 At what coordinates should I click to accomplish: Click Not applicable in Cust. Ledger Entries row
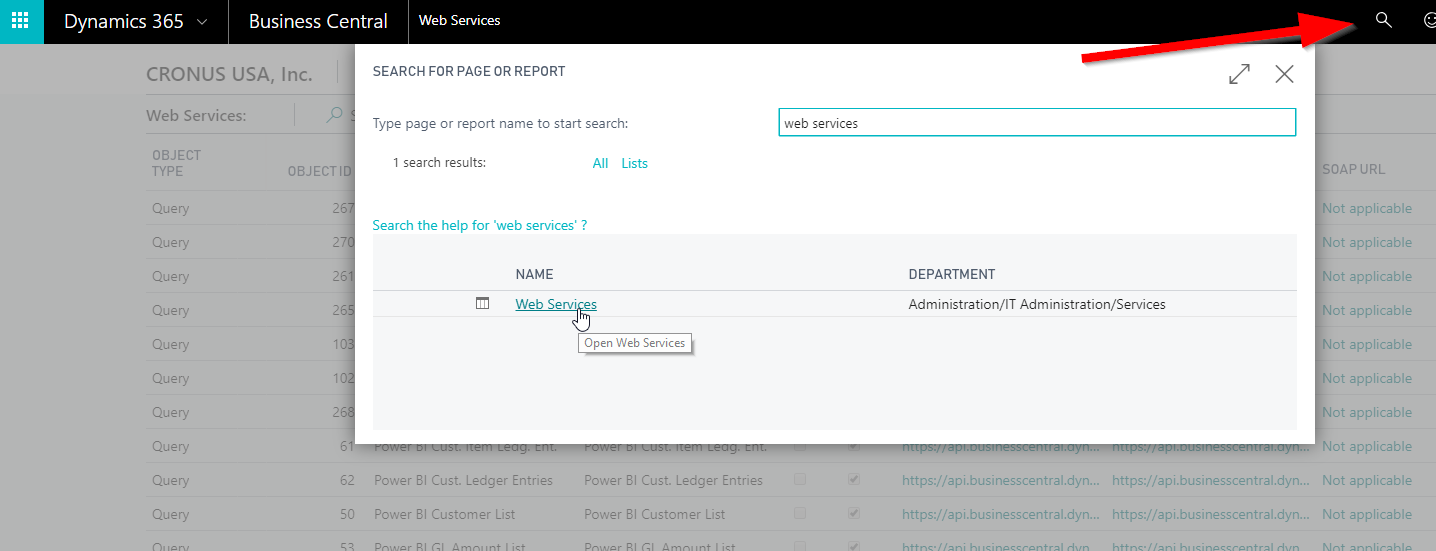[x=1367, y=480]
